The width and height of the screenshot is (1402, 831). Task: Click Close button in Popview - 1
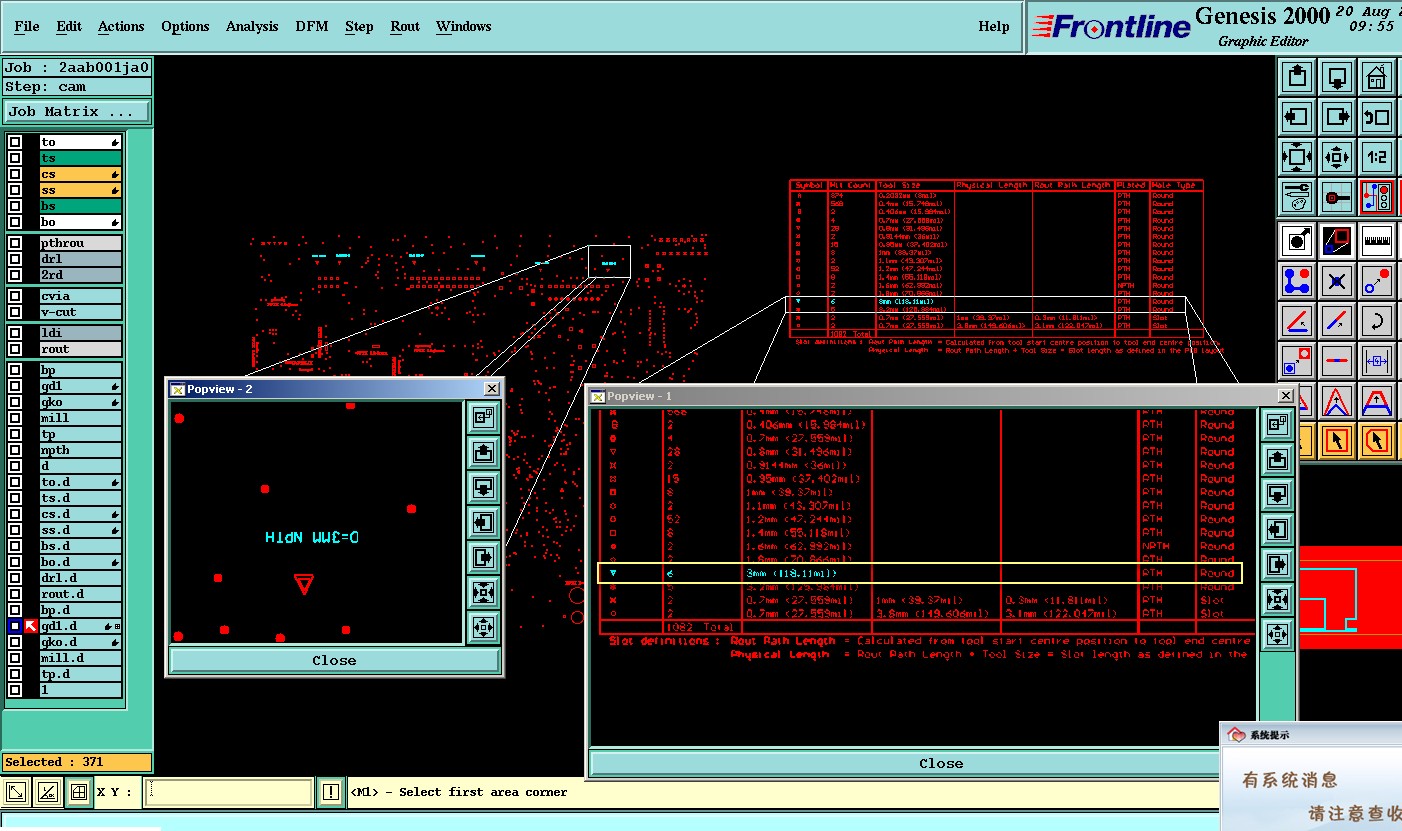(x=941, y=763)
